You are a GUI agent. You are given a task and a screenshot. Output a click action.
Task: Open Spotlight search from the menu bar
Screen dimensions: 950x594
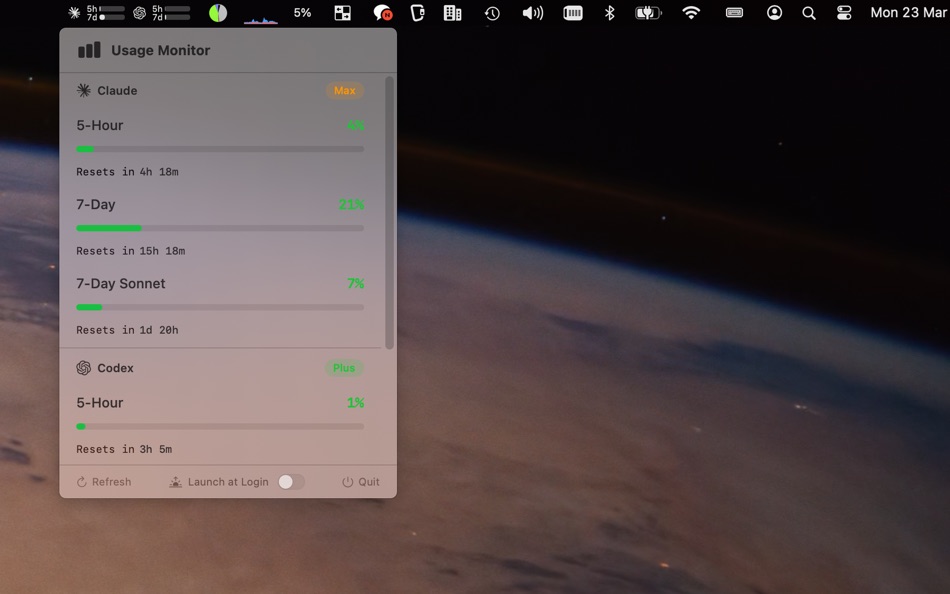click(808, 13)
